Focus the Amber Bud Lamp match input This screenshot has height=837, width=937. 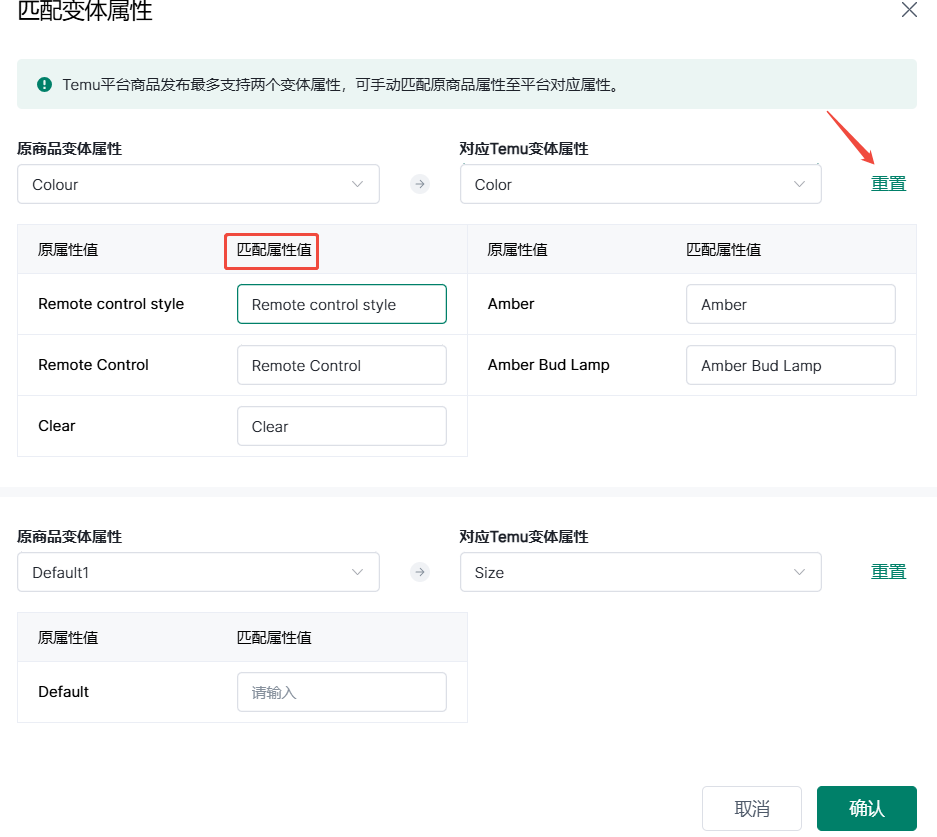pyautogui.click(x=791, y=365)
